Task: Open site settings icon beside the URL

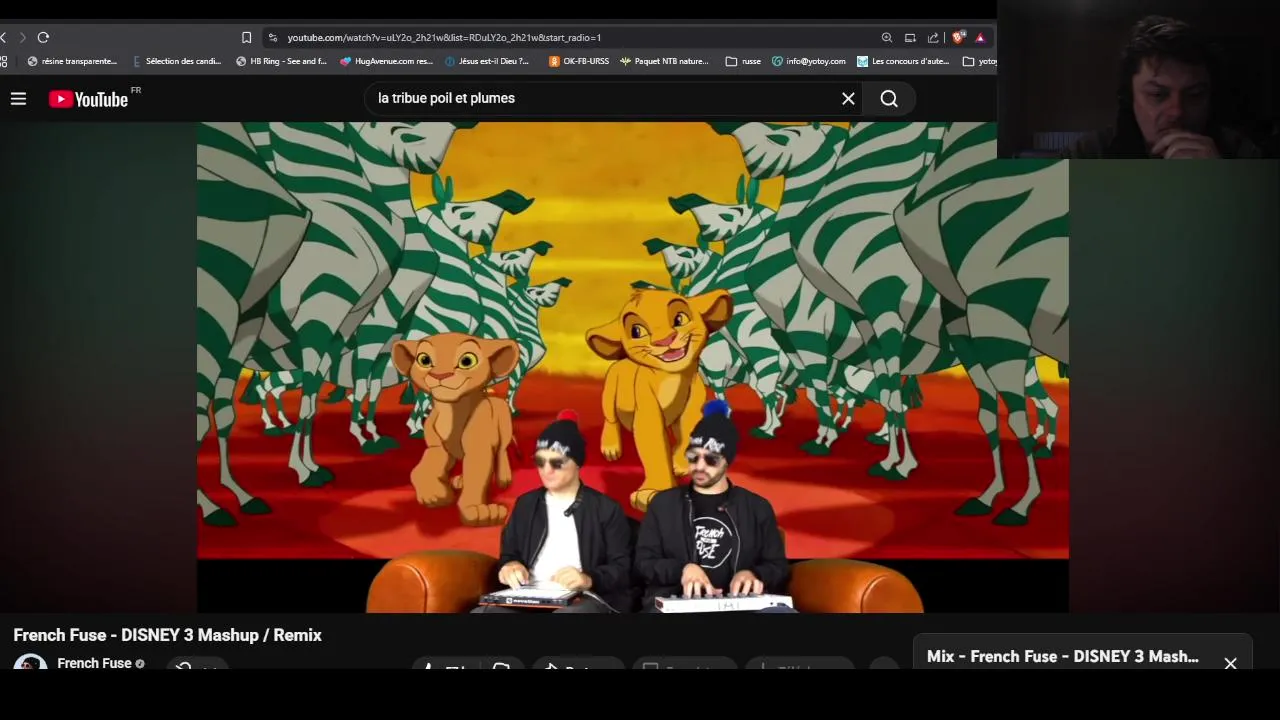Action: (272, 37)
